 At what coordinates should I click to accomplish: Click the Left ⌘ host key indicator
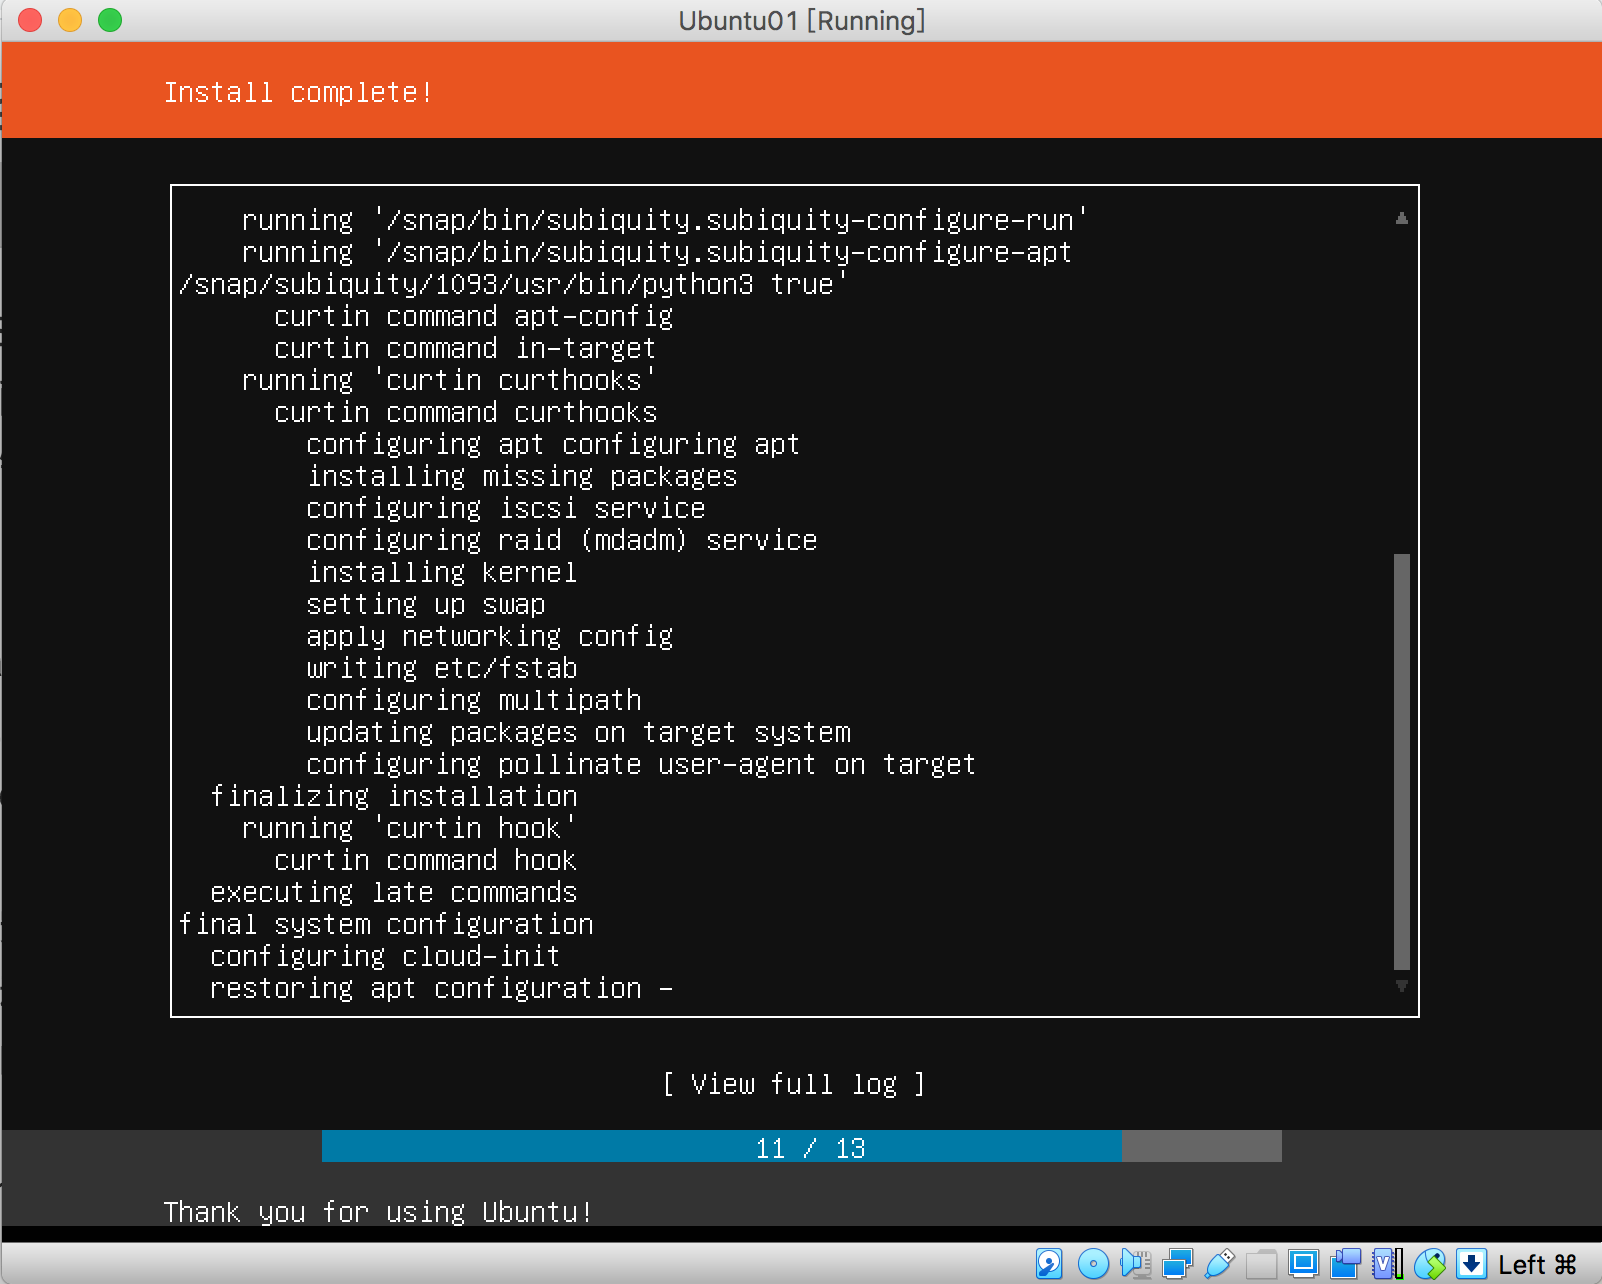coord(1537,1265)
